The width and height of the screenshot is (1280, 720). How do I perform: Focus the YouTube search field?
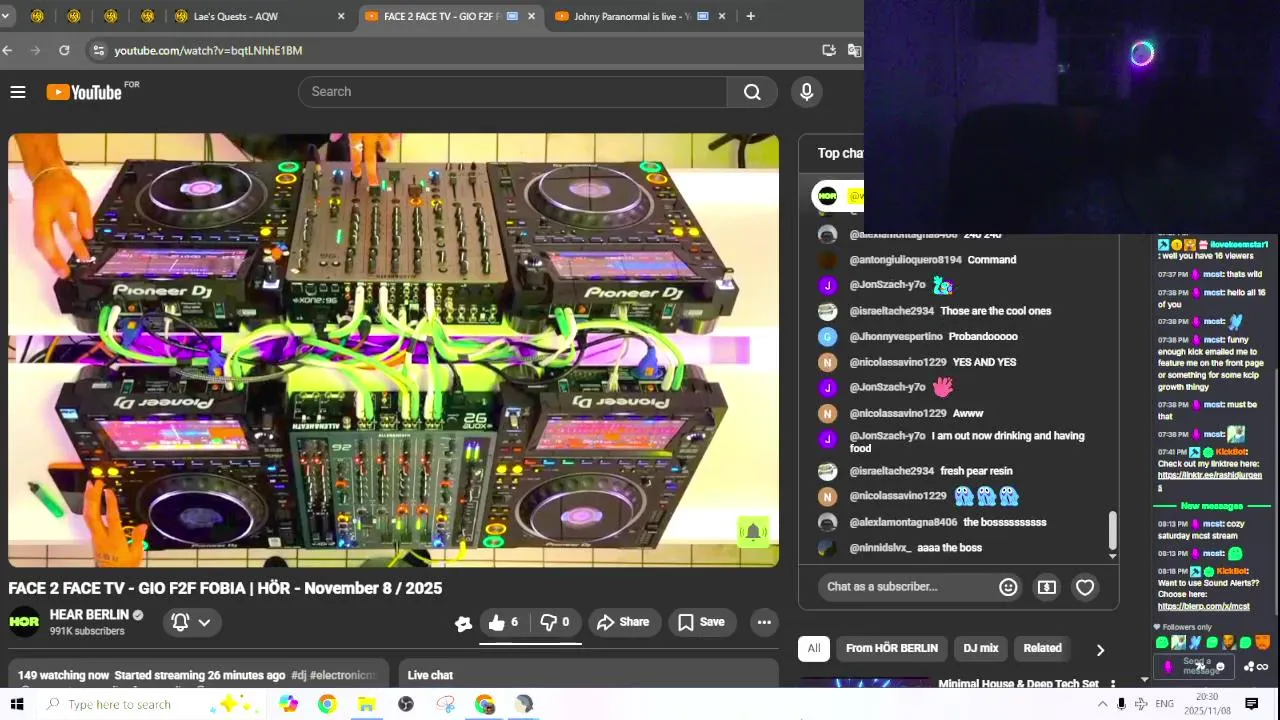pos(513,92)
